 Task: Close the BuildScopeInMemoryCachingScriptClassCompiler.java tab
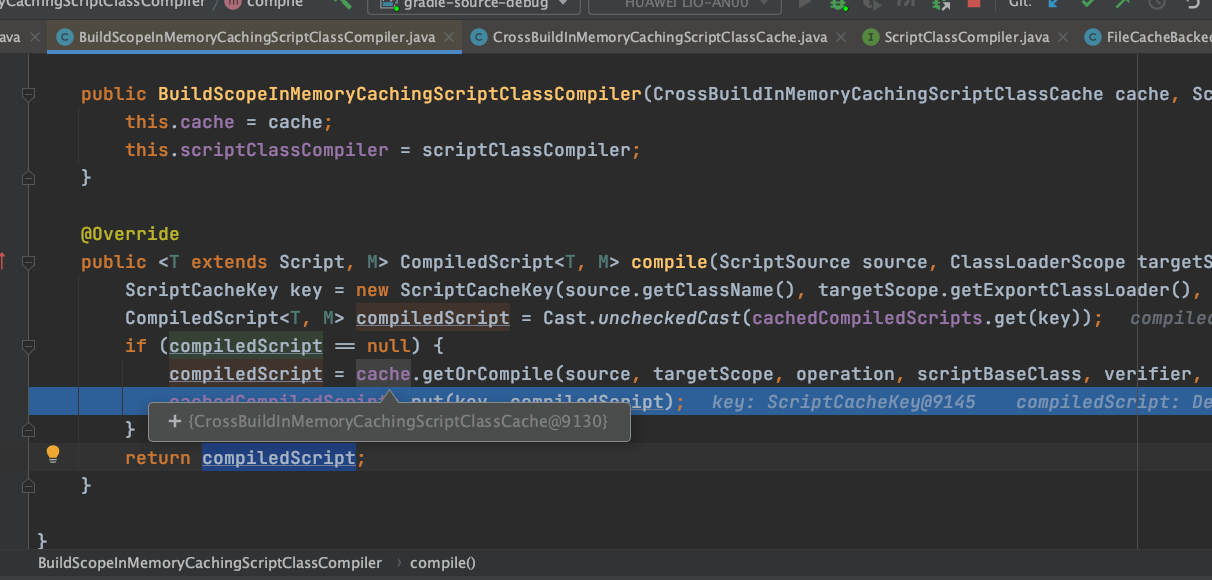pos(448,38)
